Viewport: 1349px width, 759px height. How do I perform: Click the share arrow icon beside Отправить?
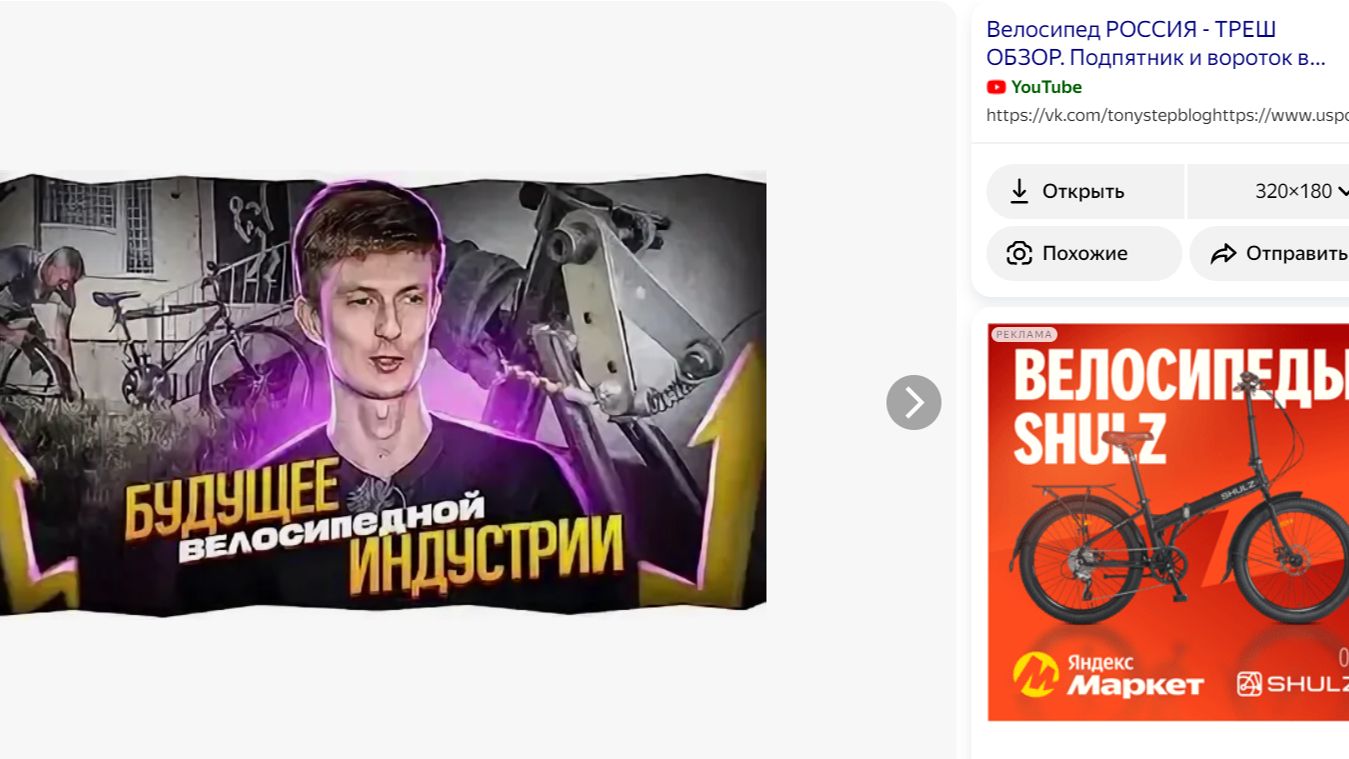click(1223, 253)
